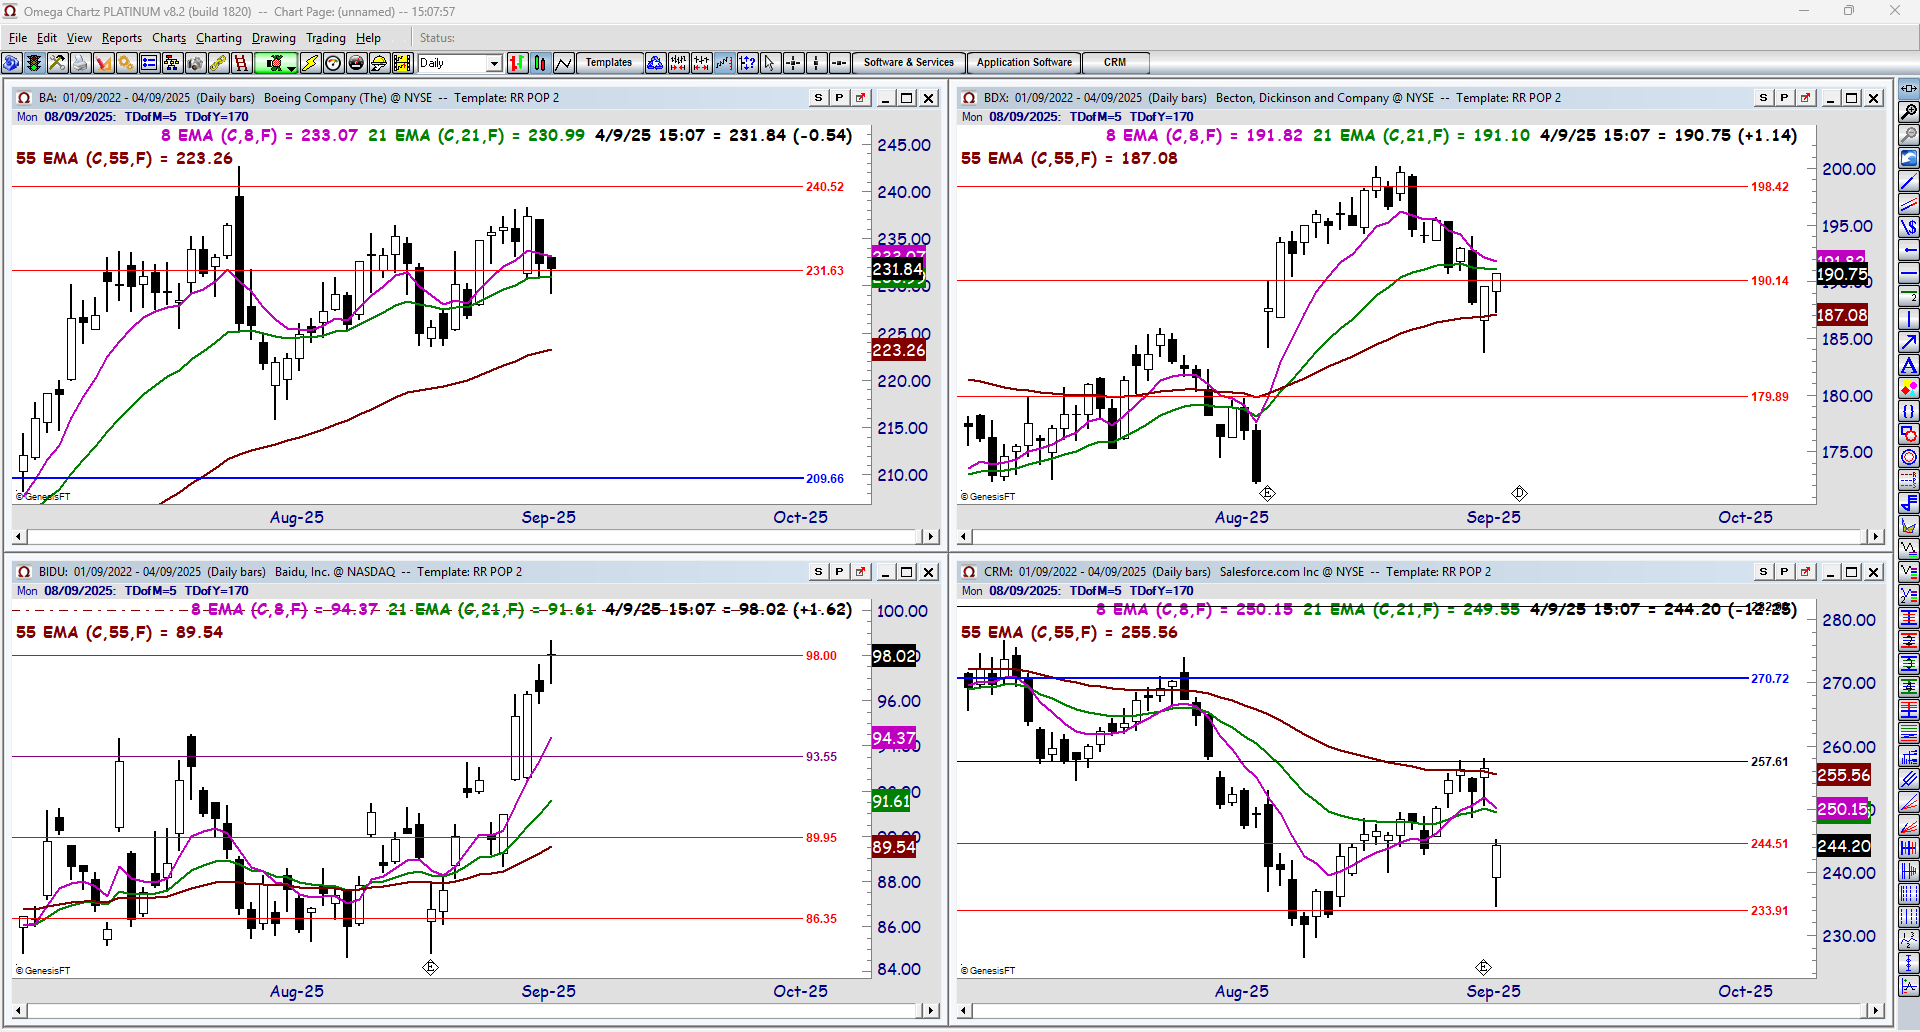Click the printer icon in toolbar
1920x1032 pixels.
[x=80, y=63]
